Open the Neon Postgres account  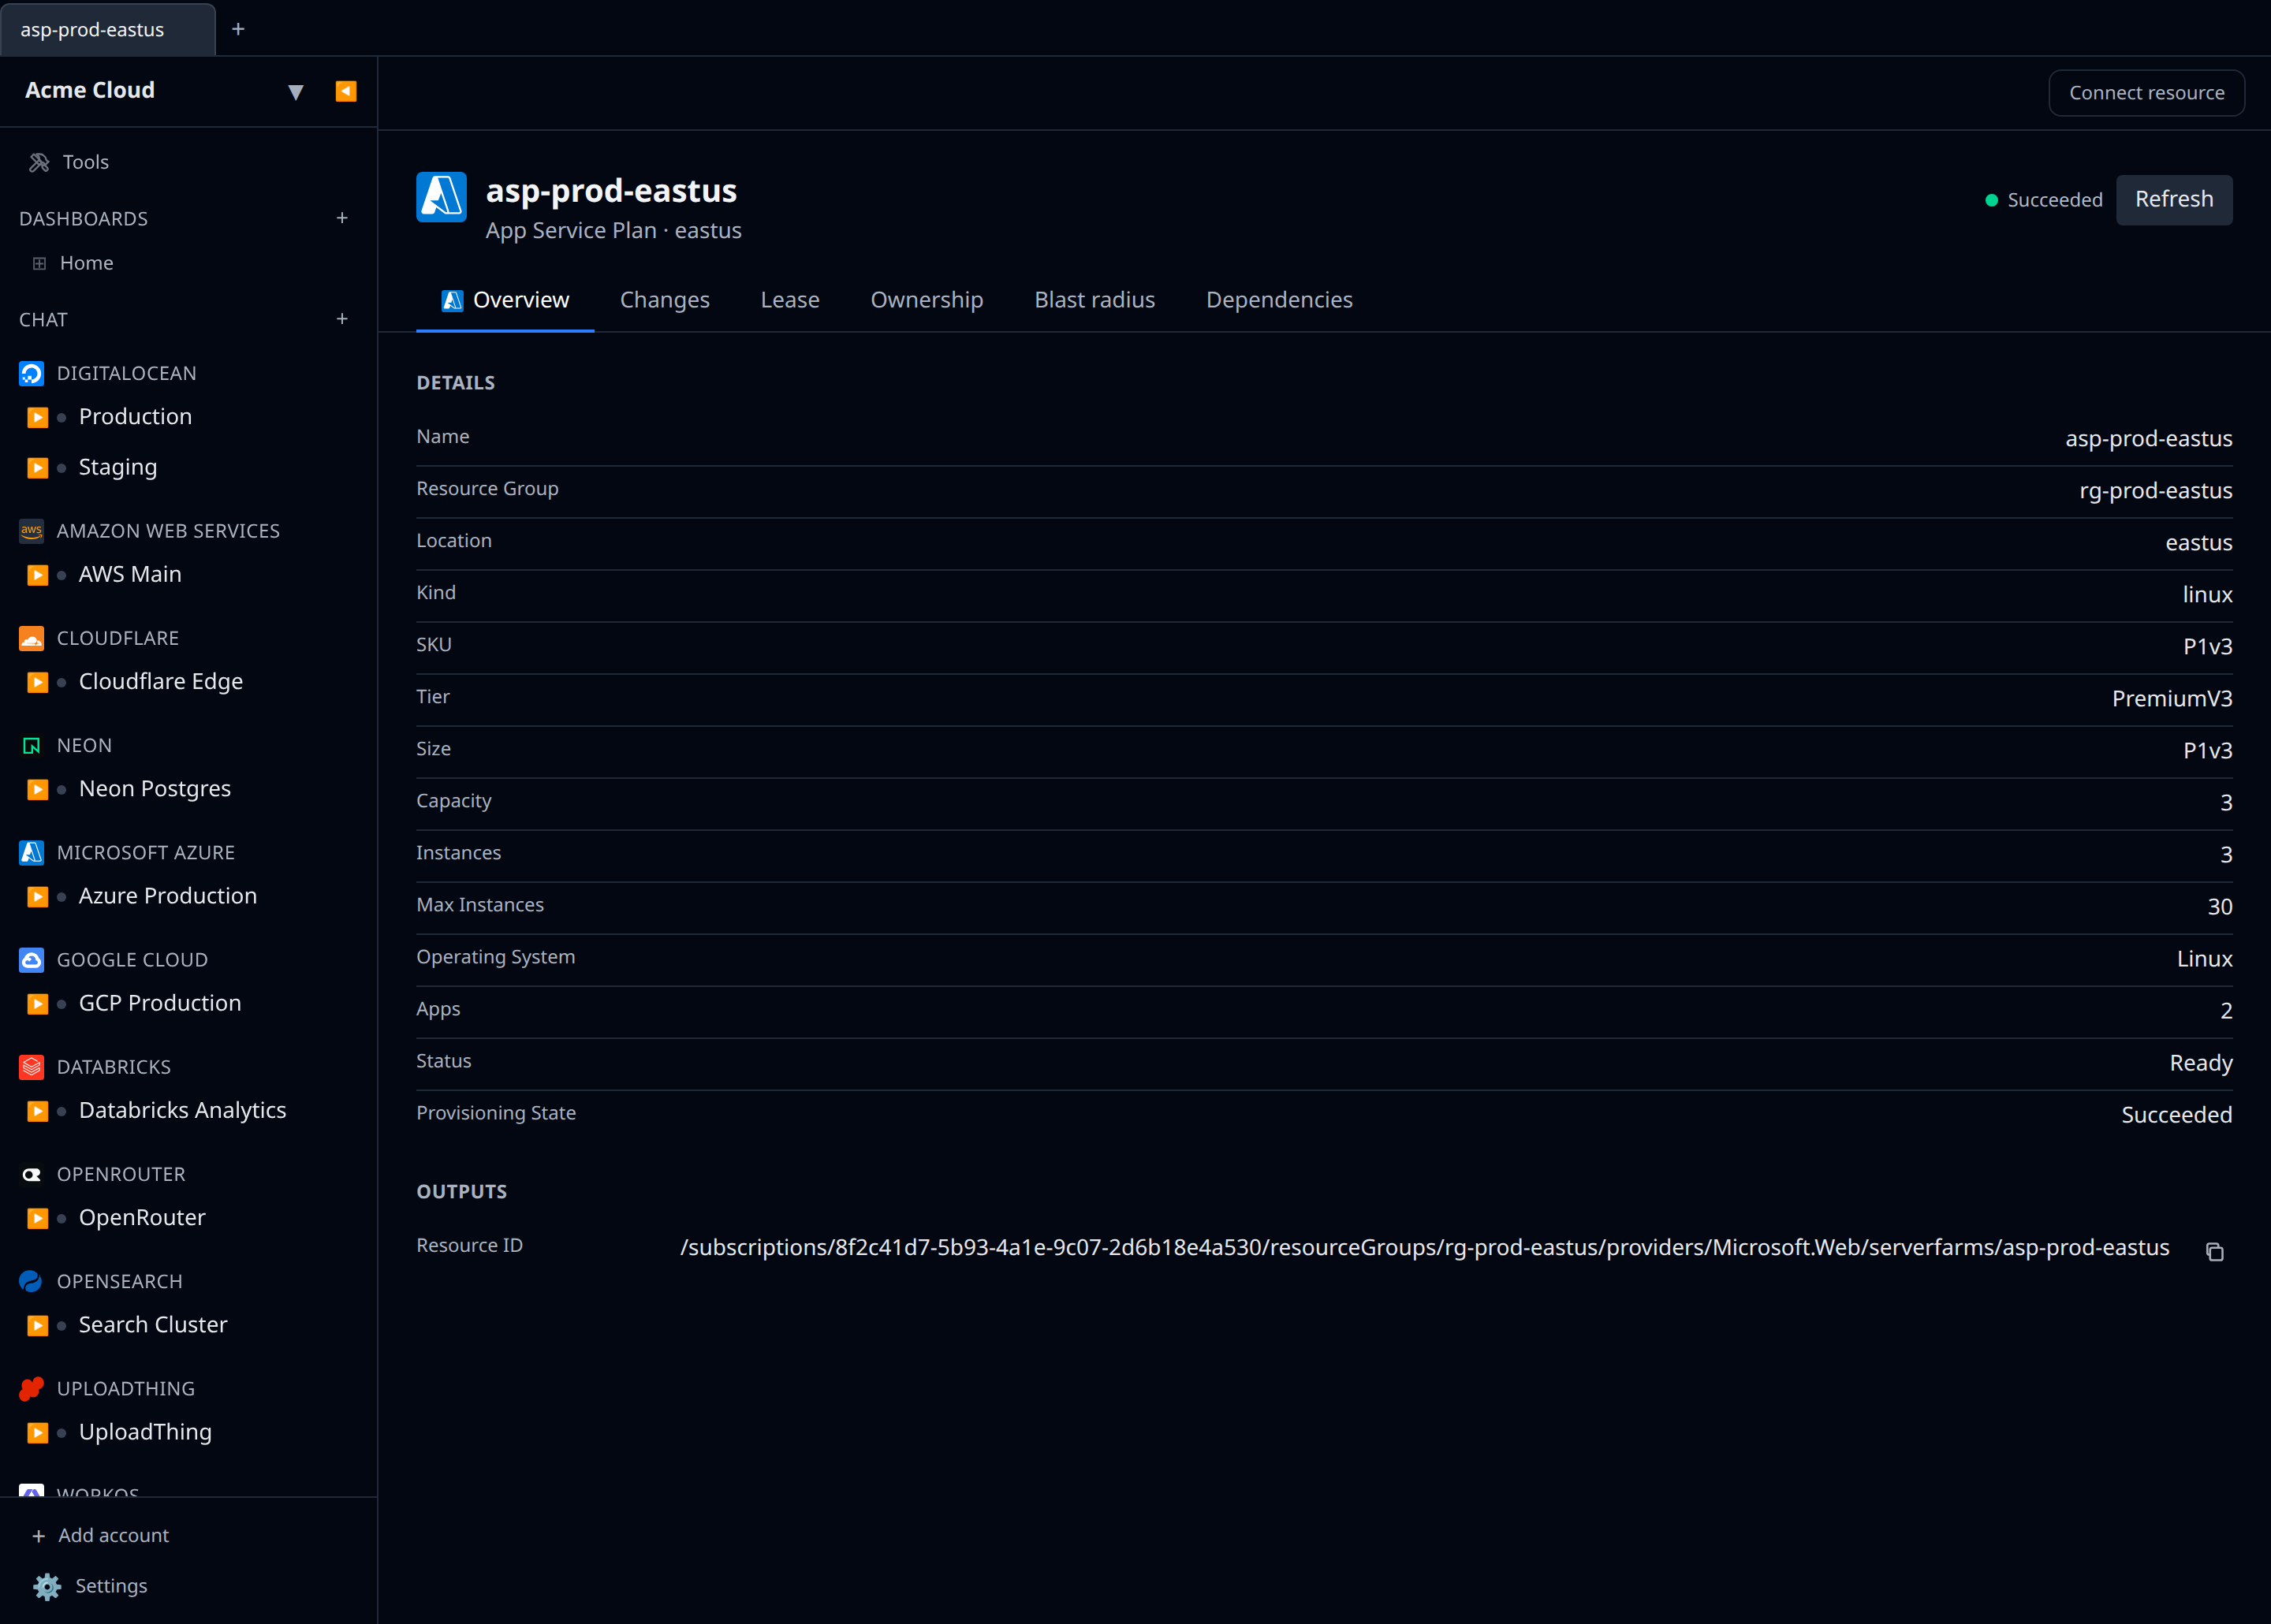(x=155, y=788)
